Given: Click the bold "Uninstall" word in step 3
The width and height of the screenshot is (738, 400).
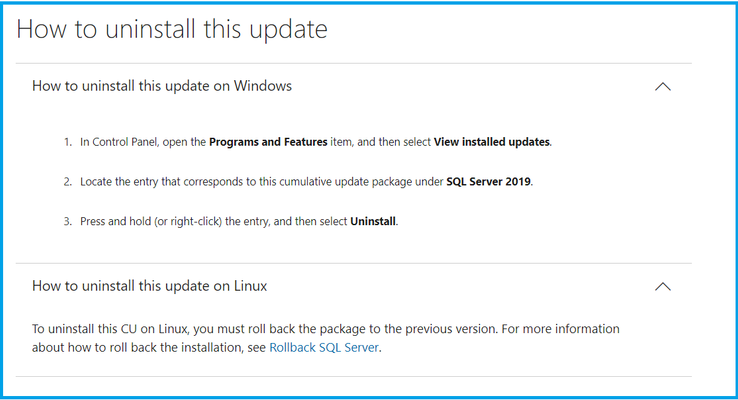Looking at the screenshot, I should pyautogui.click(x=373, y=221).
